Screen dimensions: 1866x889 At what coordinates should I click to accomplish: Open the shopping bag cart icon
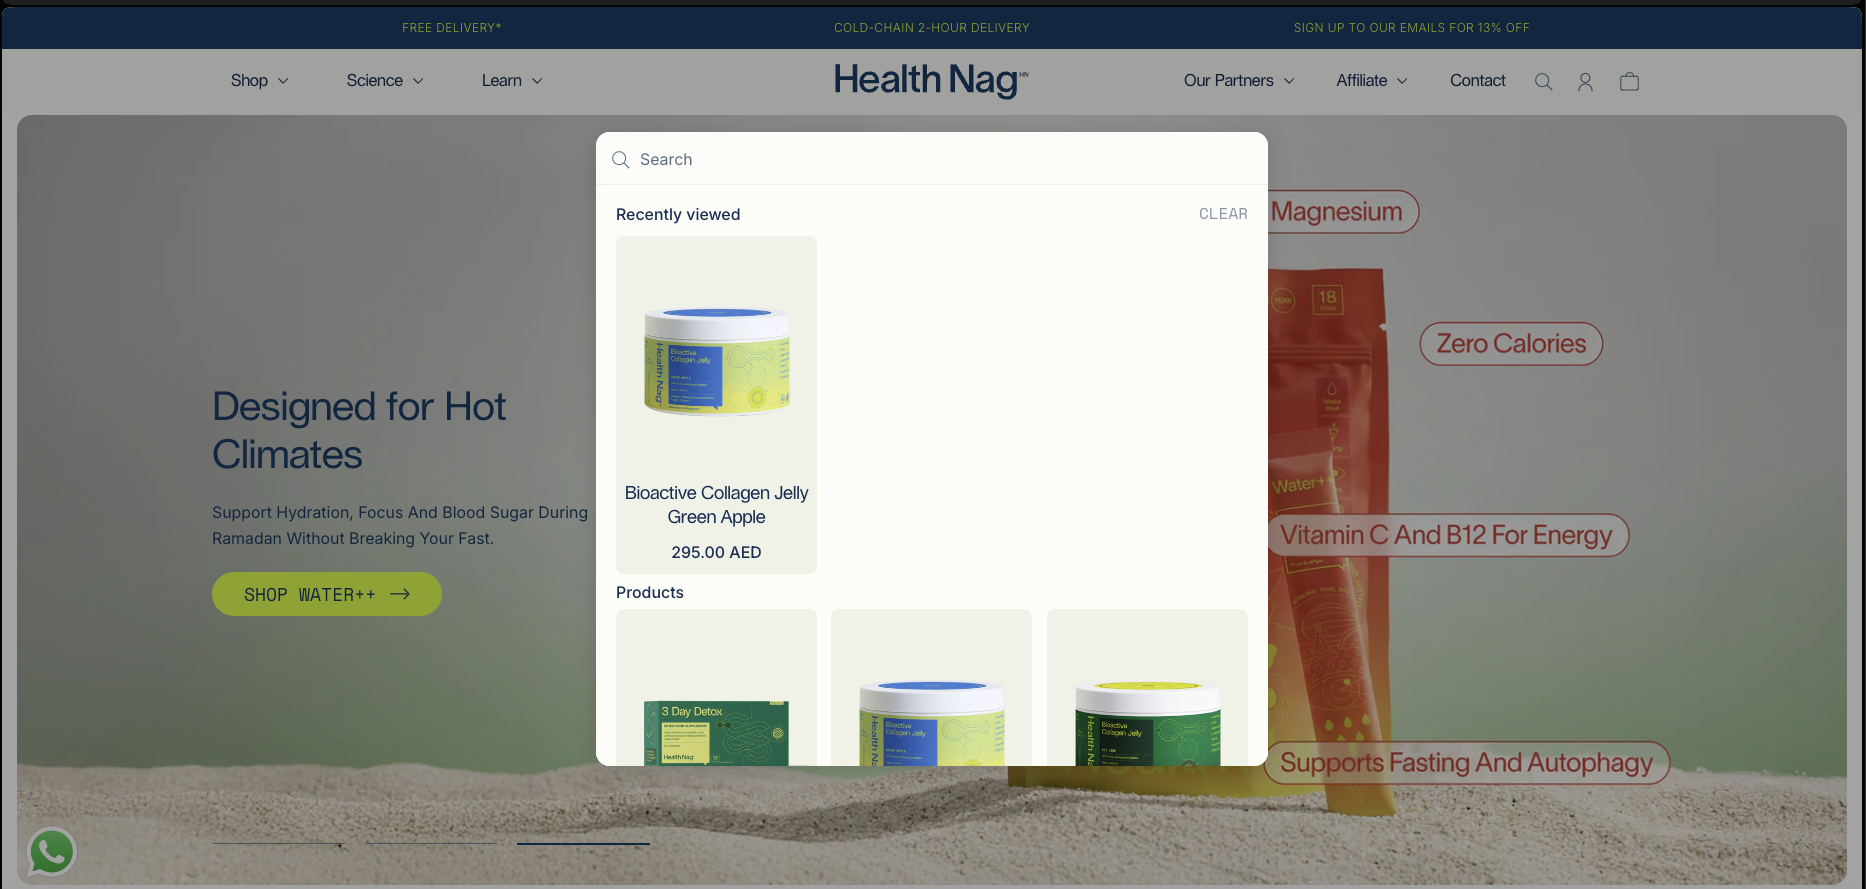click(1629, 82)
